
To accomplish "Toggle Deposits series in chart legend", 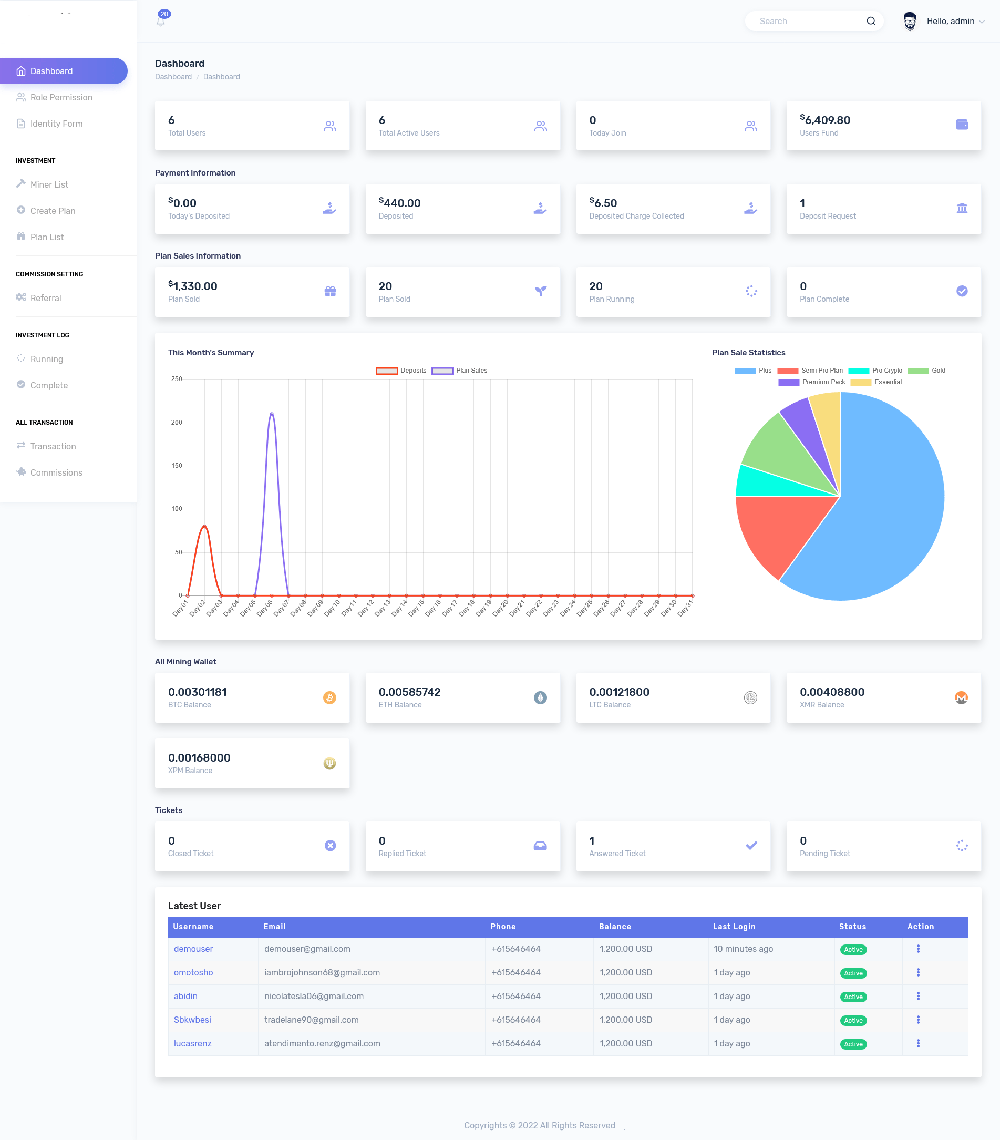I will [400, 371].
